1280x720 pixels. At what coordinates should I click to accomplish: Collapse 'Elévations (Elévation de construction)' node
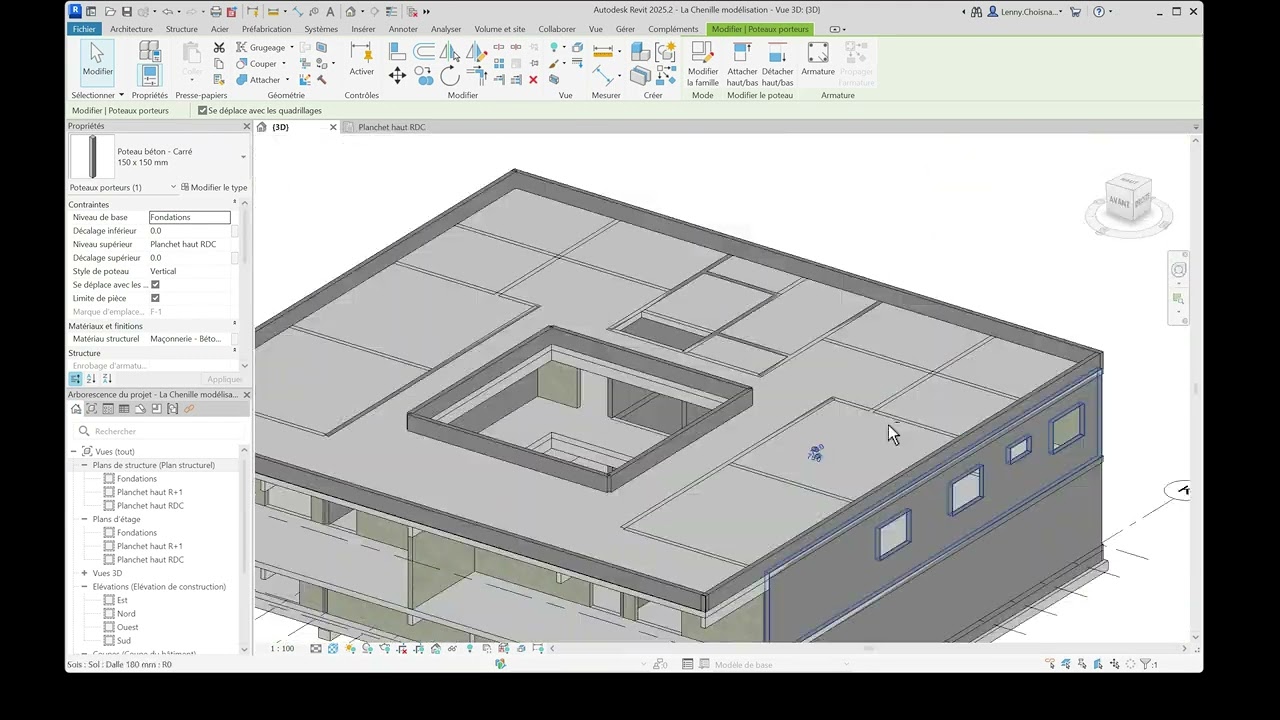[x=85, y=587]
